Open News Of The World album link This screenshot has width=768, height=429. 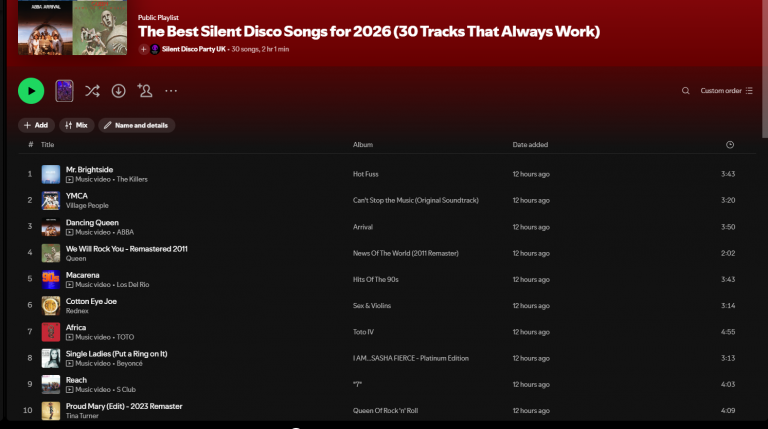(406, 253)
